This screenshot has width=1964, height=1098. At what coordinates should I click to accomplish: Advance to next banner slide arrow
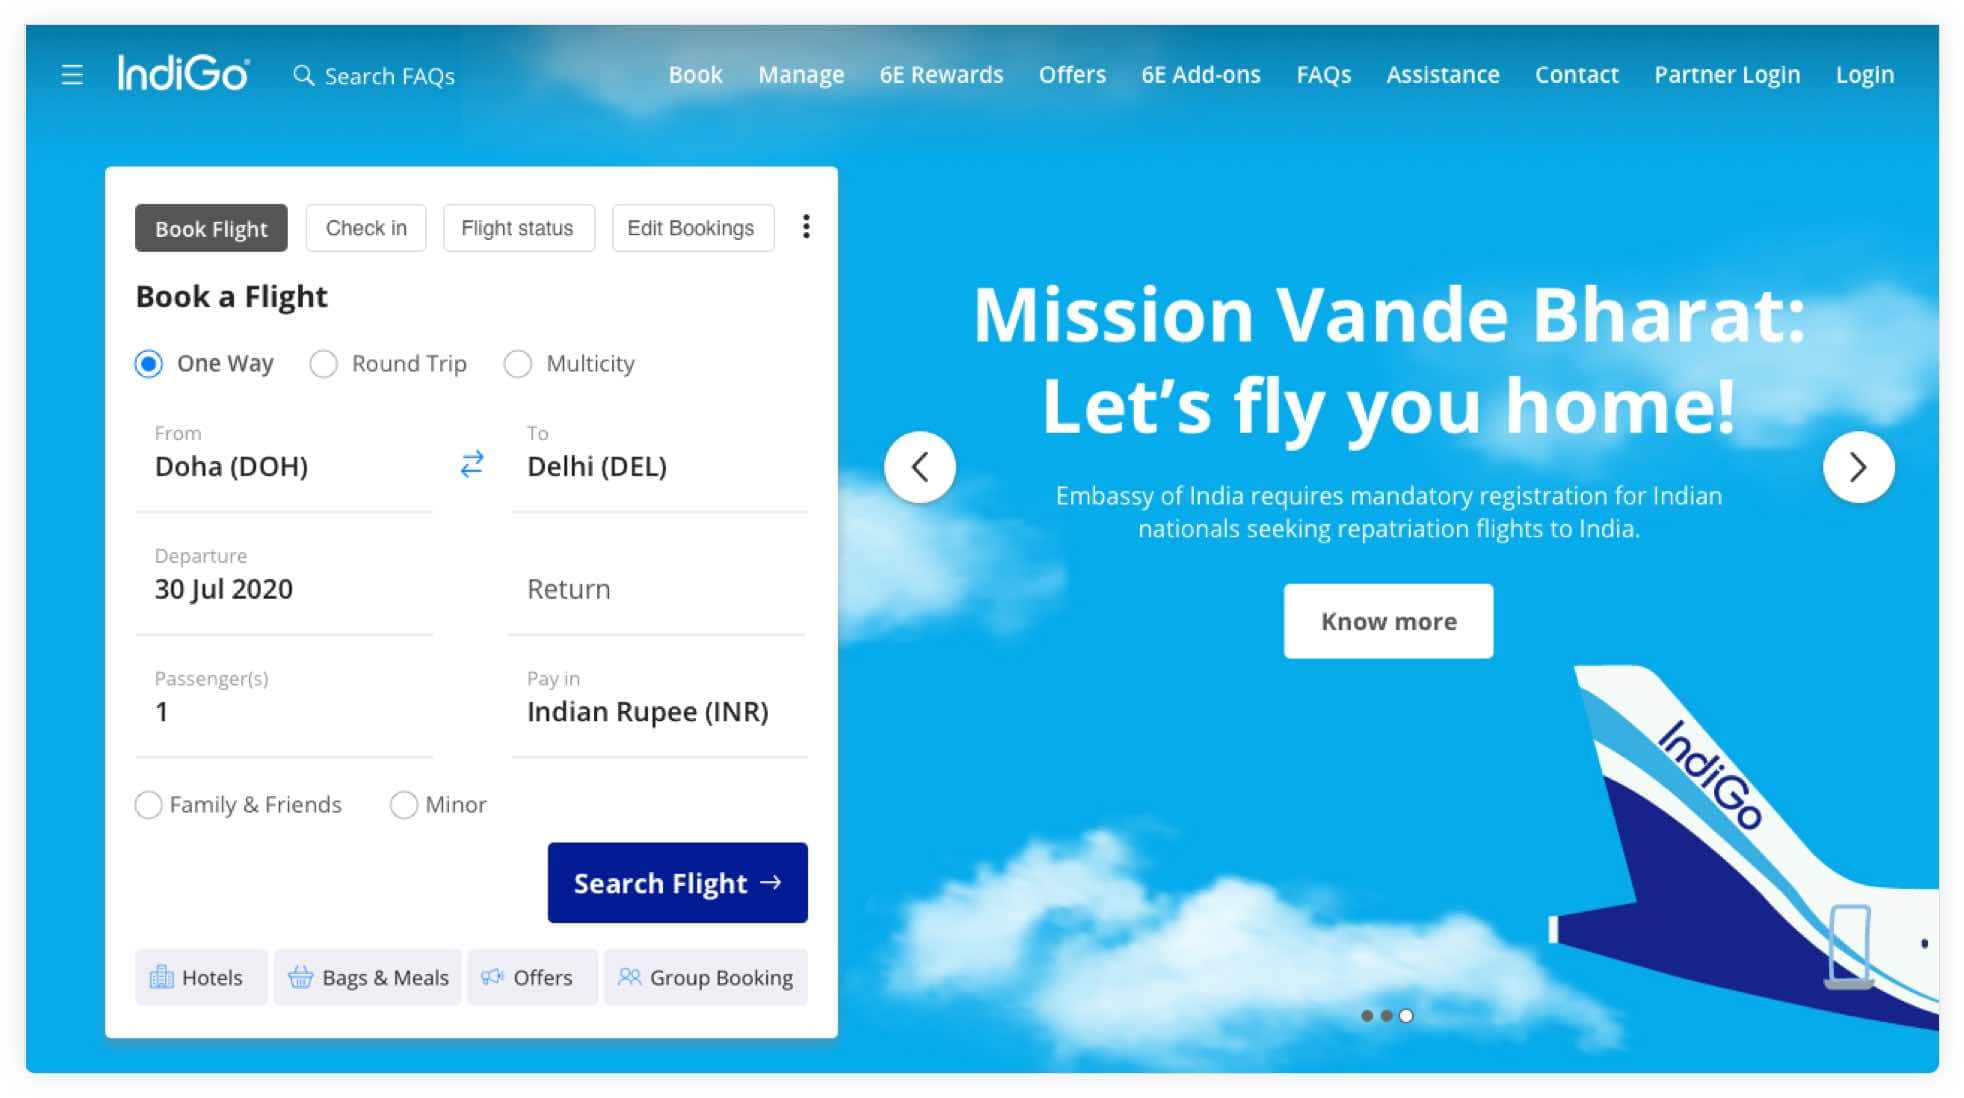[x=1858, y=467]
